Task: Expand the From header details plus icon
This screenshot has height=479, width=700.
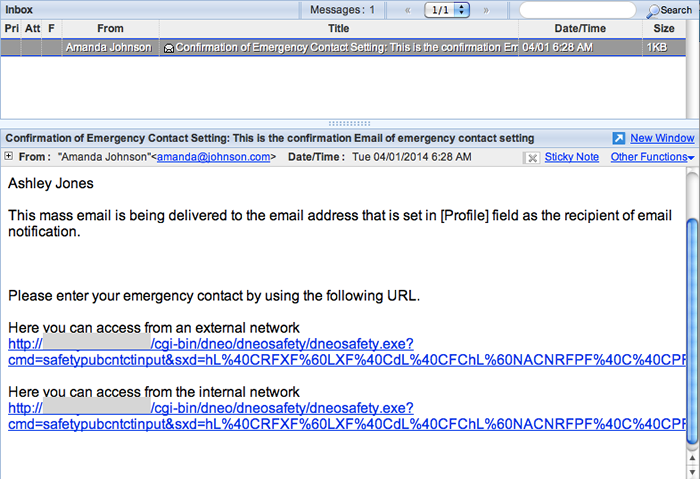Action: 8,156
